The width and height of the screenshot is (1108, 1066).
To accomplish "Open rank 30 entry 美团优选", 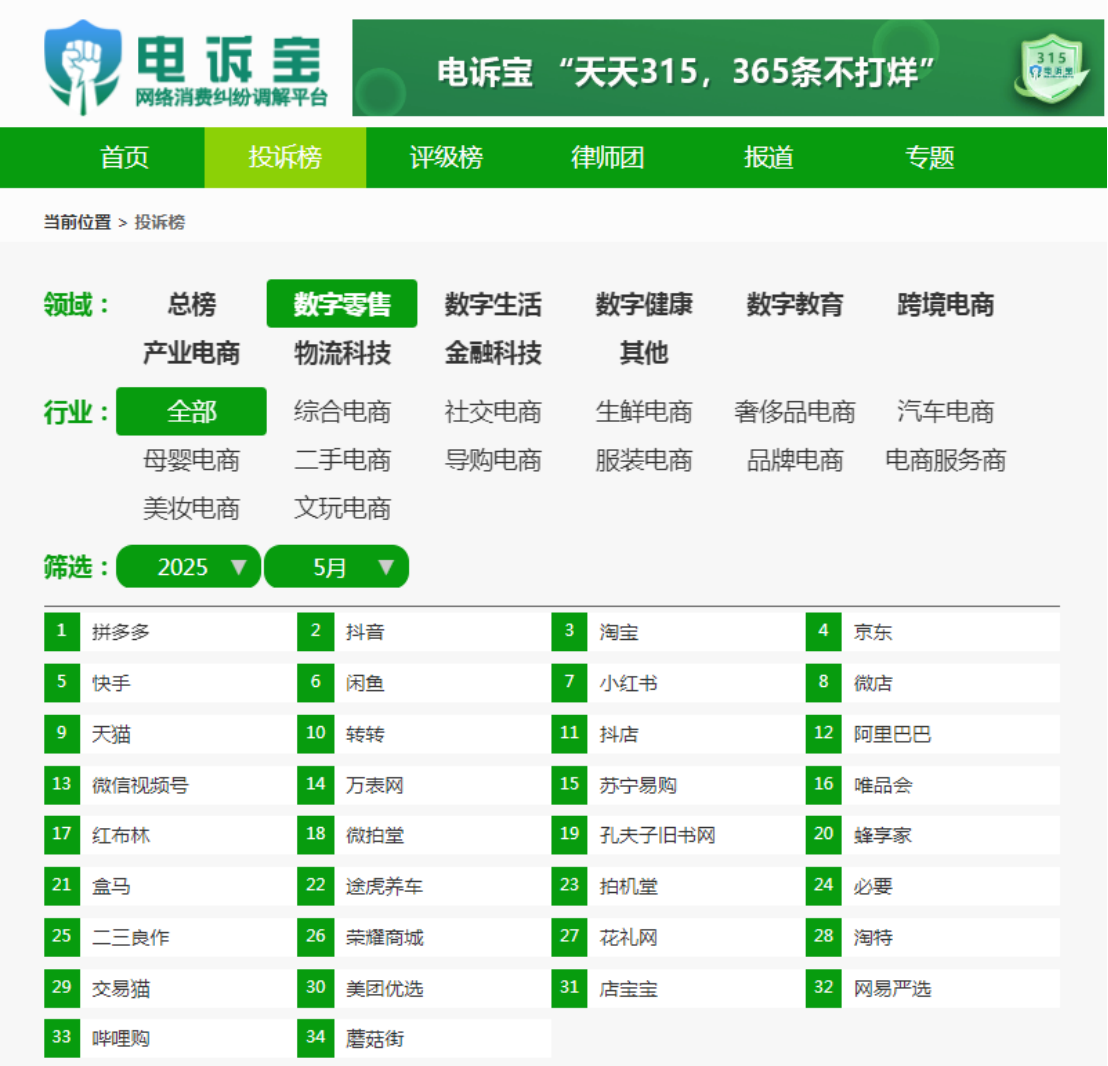I will [x=424, y=988].
